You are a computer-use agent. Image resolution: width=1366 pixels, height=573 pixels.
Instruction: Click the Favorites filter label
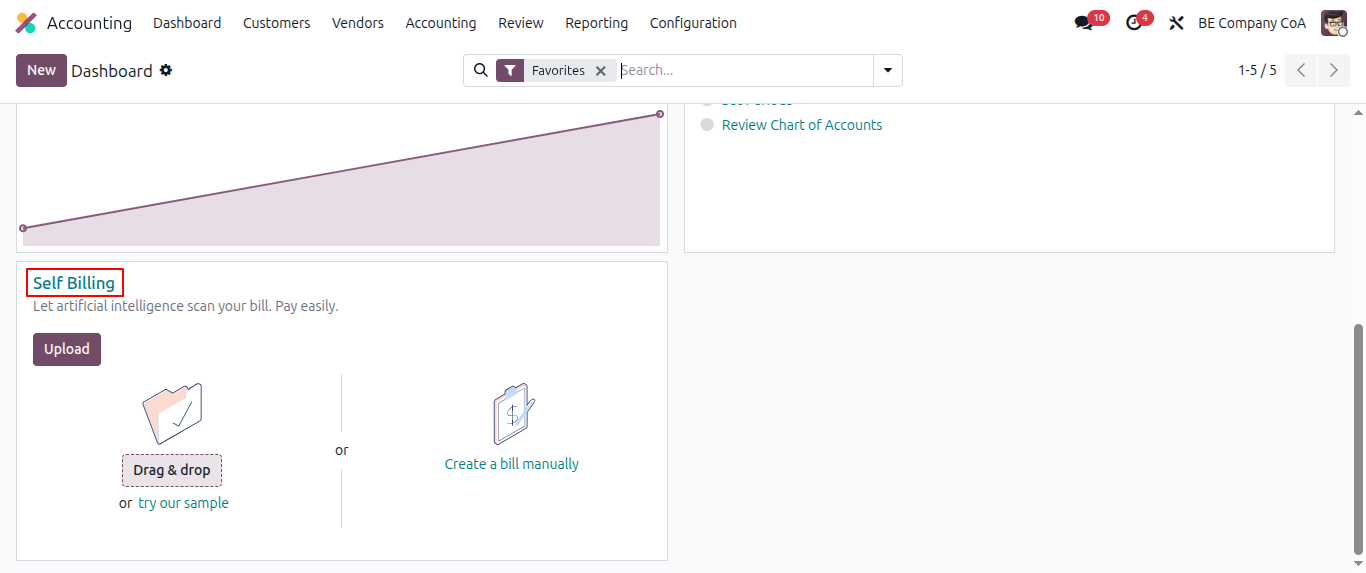pos(558,71)
